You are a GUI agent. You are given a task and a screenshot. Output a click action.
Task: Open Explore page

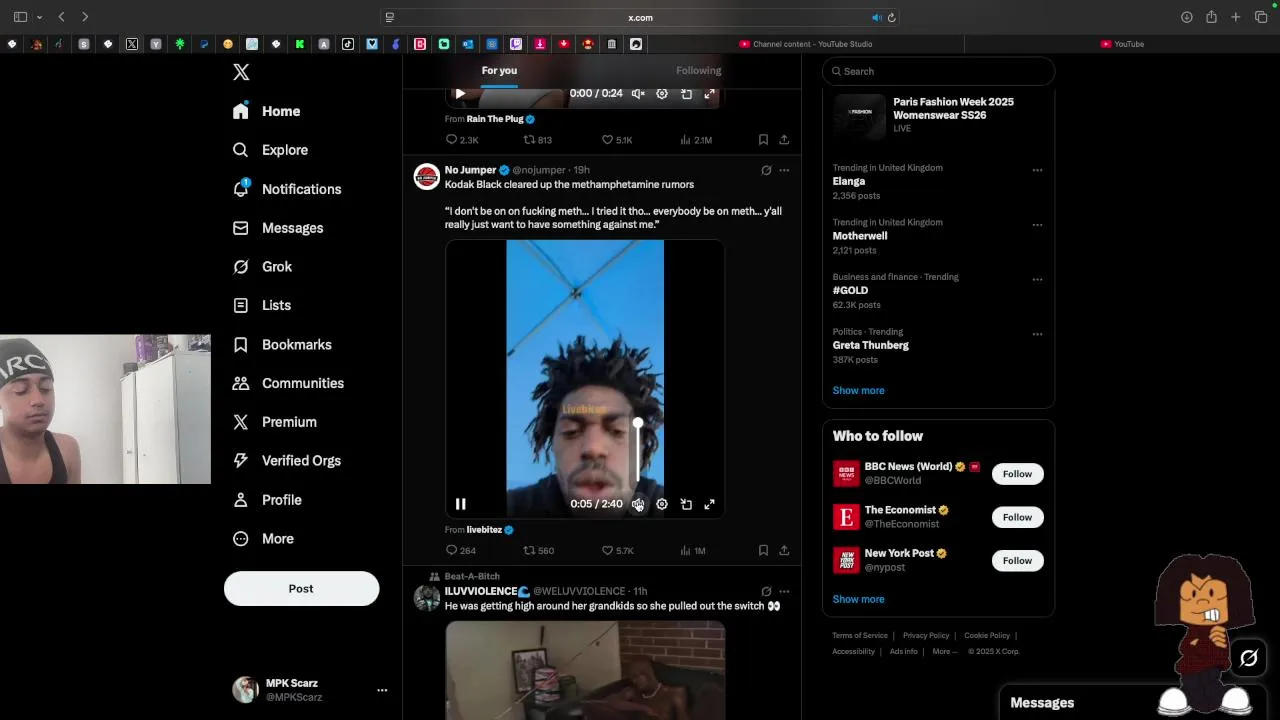click(x=270, y=150)
